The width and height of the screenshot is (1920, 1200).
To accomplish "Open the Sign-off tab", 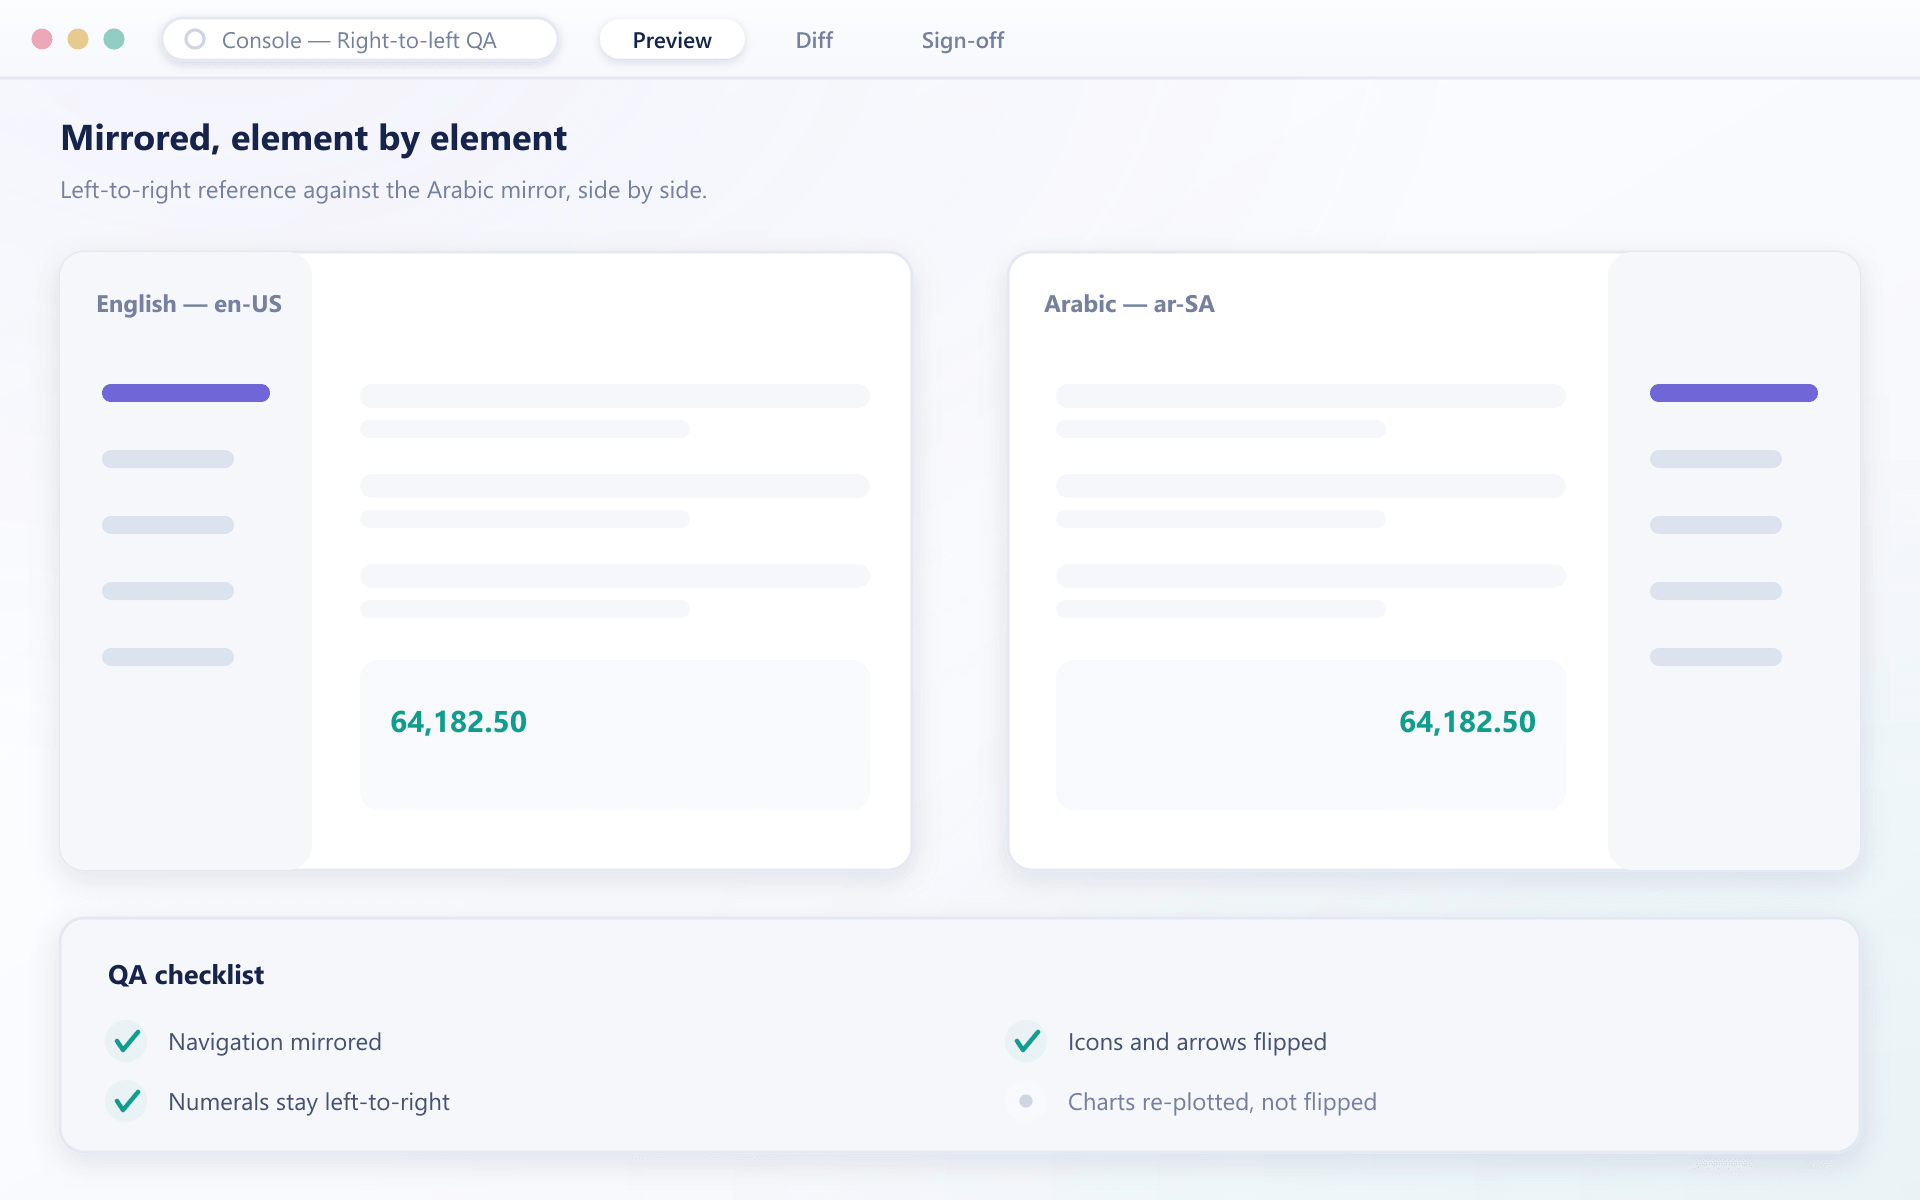I will (x=962, y=40).
